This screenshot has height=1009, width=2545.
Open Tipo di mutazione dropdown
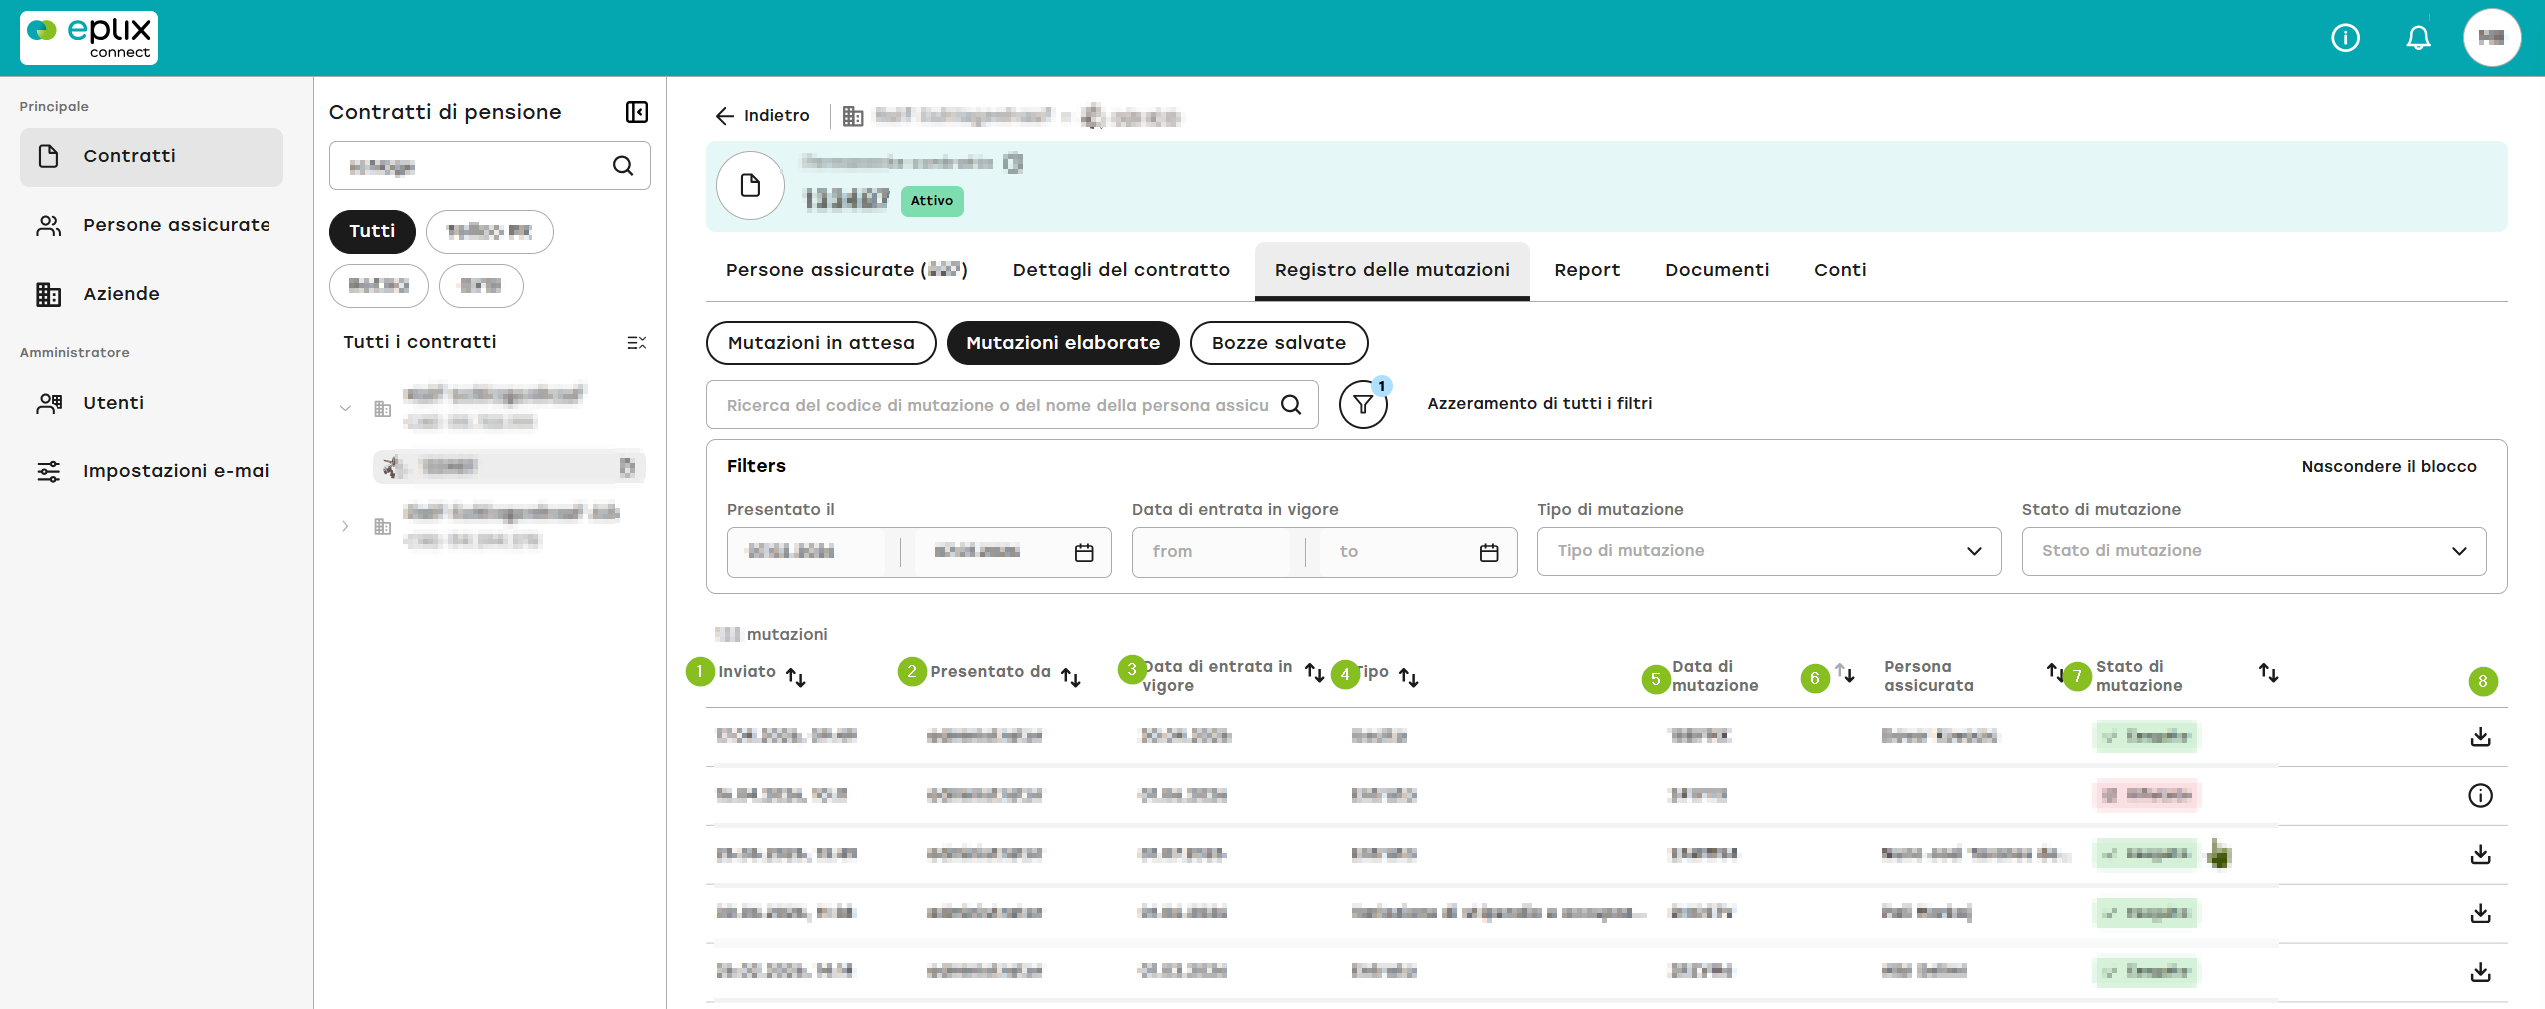click(1769, 551)
